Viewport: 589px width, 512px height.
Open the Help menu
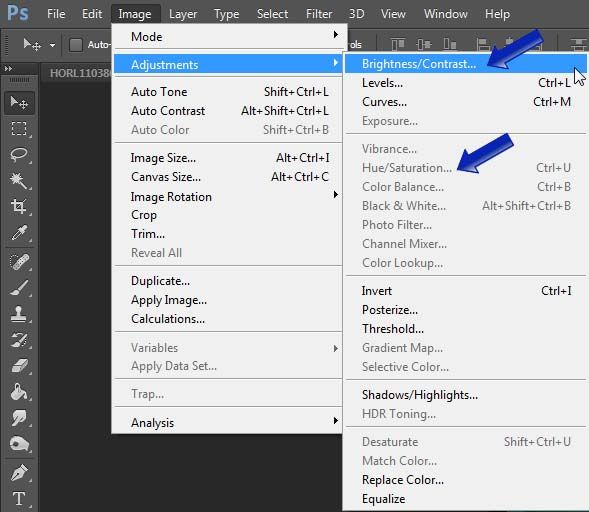click(497, 14)
